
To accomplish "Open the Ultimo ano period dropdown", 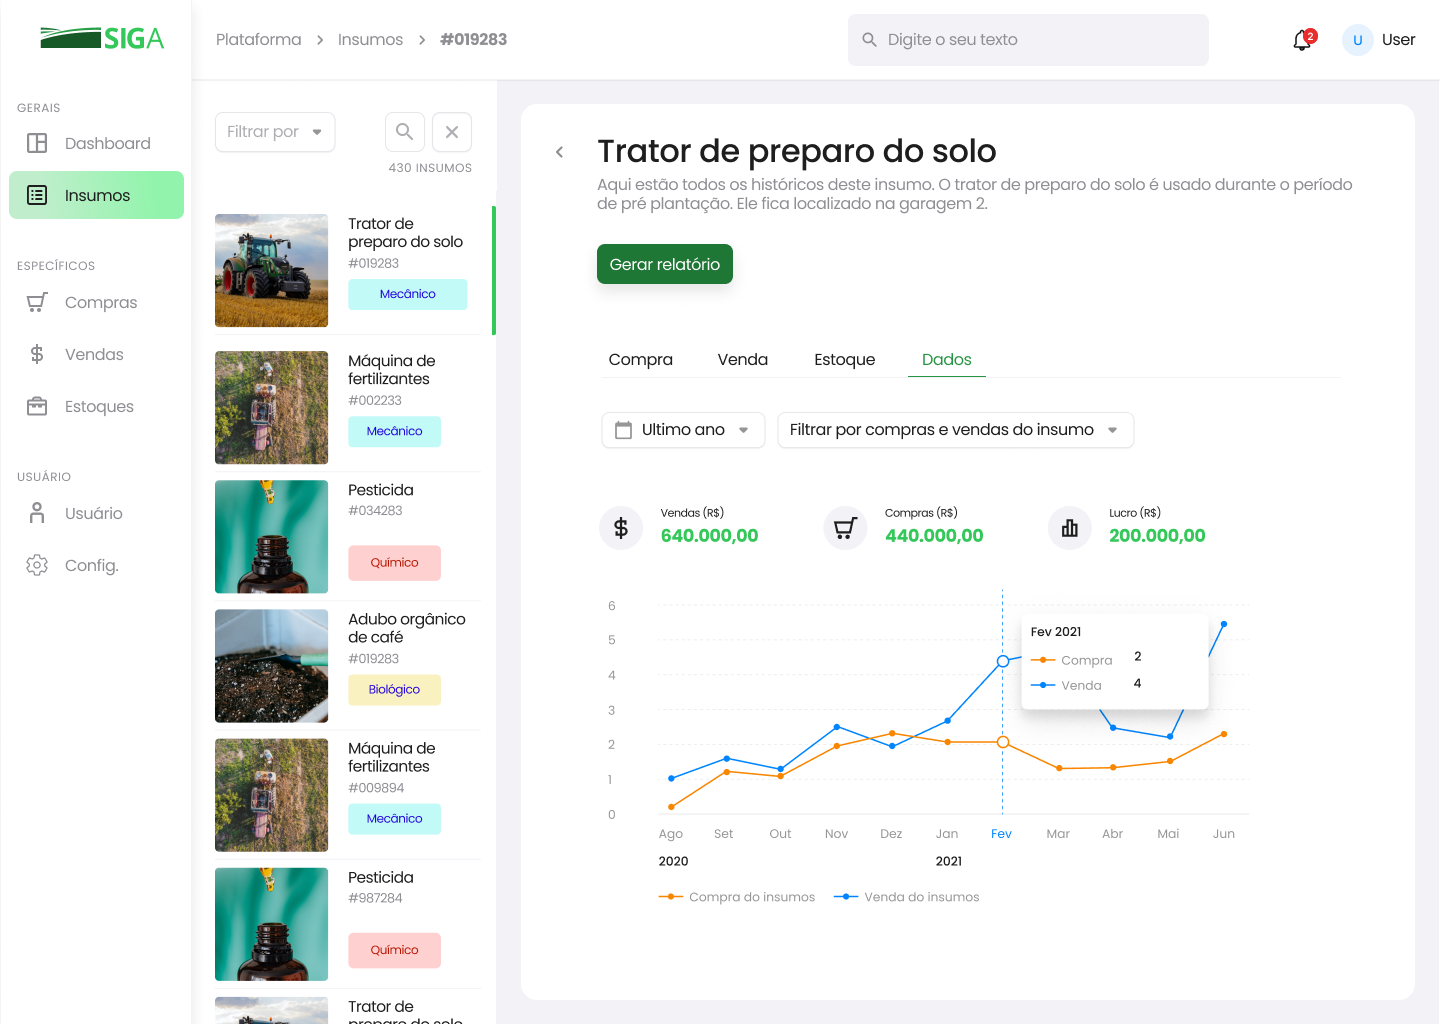I will tap(683, 430).
